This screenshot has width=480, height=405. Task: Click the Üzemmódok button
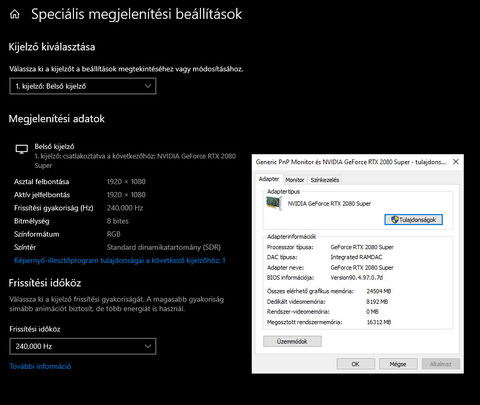(292, 341)
